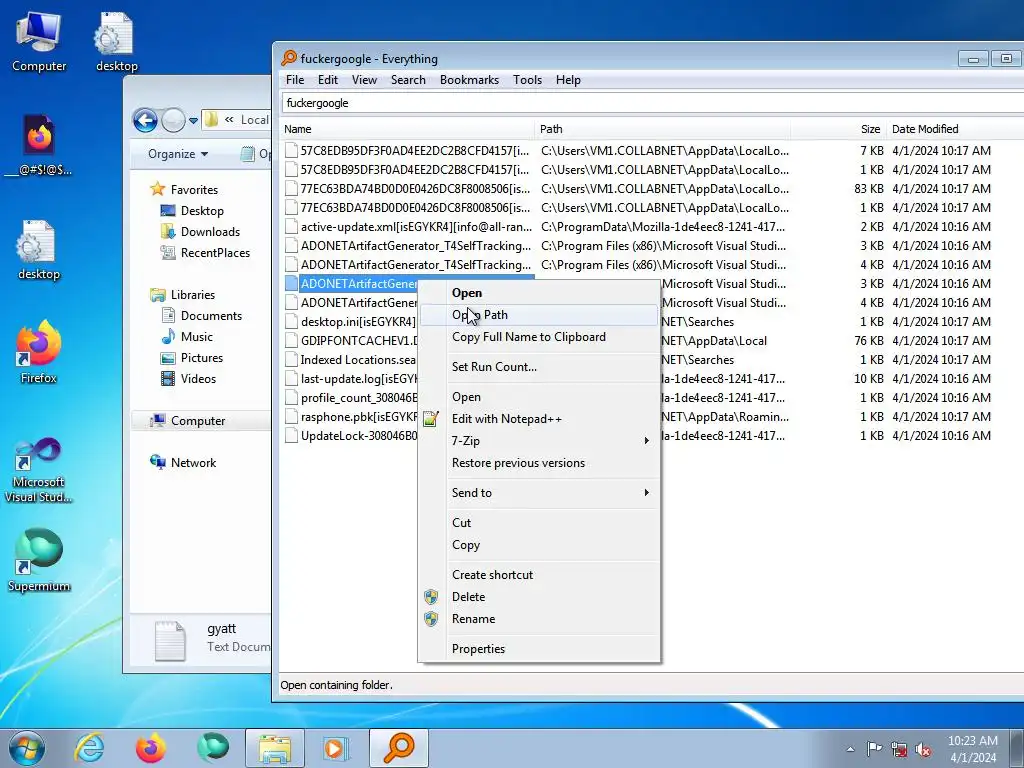Sort results by Date Modified column header
This screenshot has height=768, width=1024.
(955, 129)
